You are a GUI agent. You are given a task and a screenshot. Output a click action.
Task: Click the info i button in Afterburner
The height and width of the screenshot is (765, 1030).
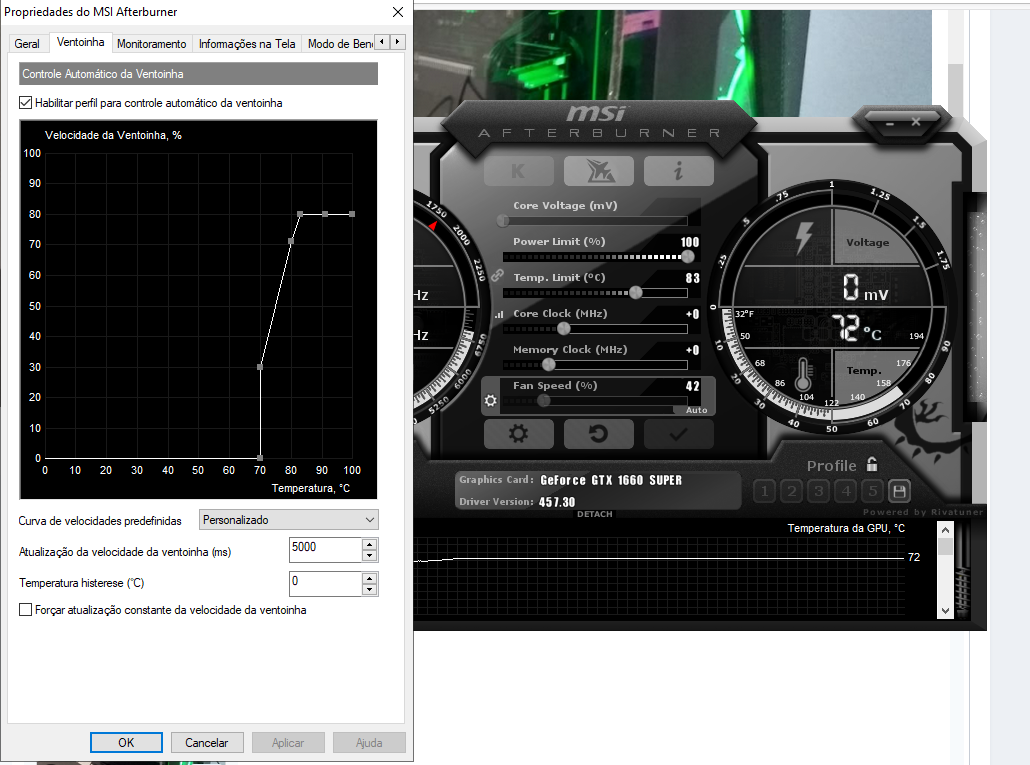pyautogui.click(x=679, y=171)
